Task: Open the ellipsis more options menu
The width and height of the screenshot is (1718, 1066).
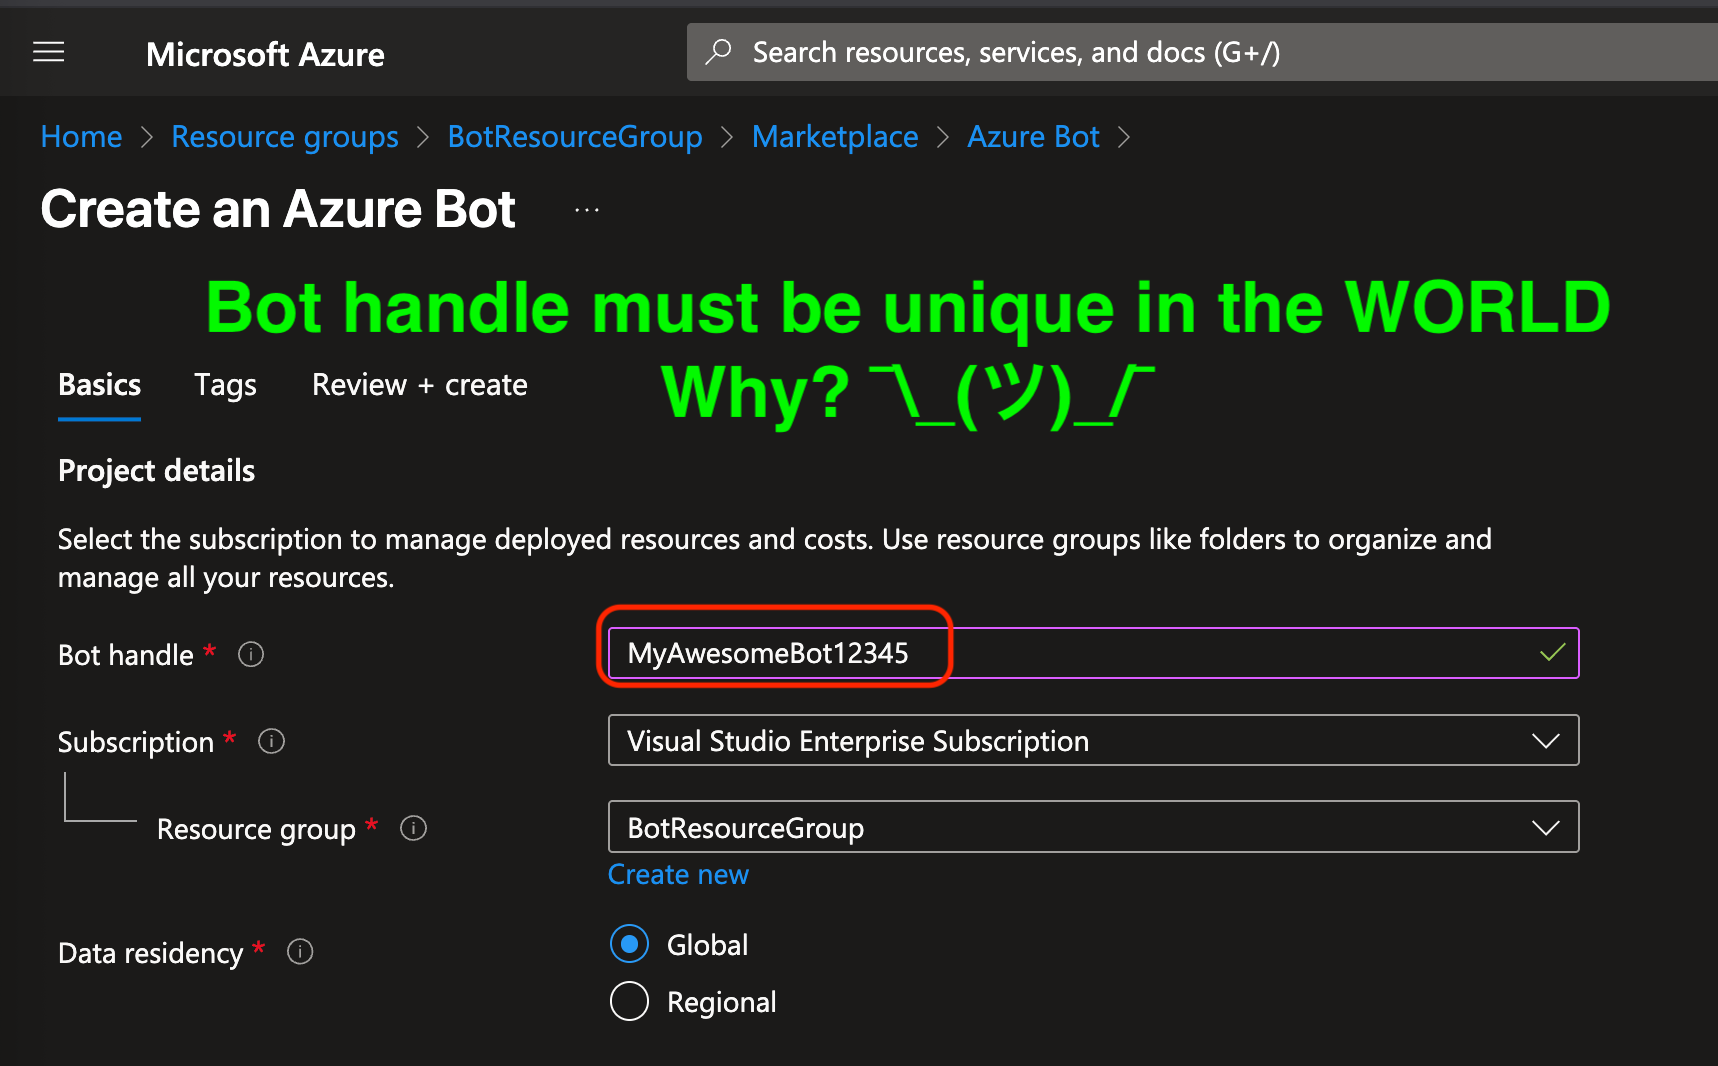Action: point(587,210)
